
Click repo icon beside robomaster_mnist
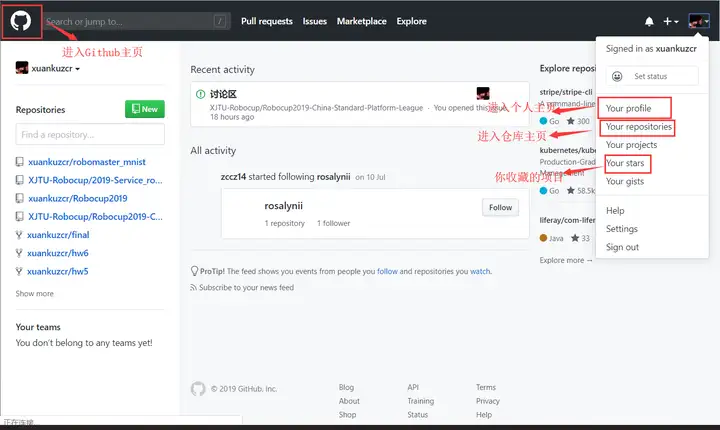(x=19, y=162)
